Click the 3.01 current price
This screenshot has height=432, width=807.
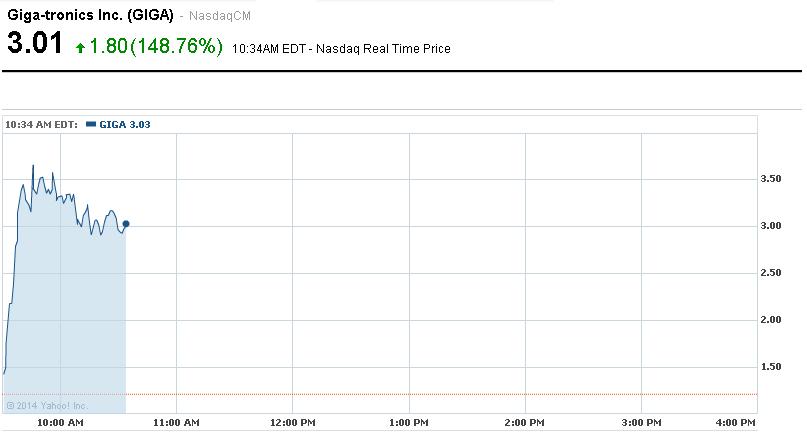[35, 45]
